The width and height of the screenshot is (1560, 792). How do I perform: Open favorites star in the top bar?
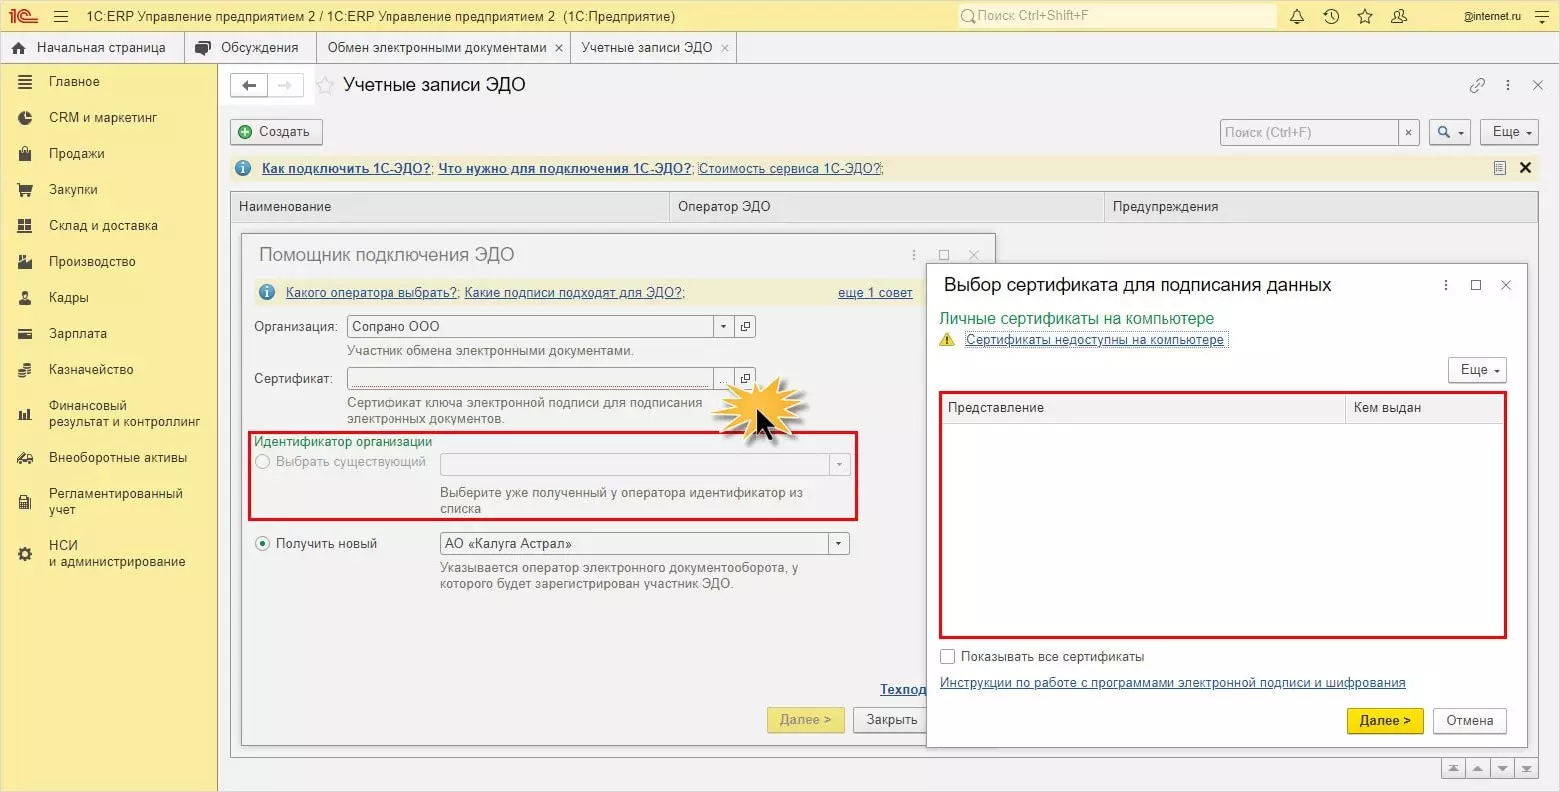click(x=1365, y=16)
